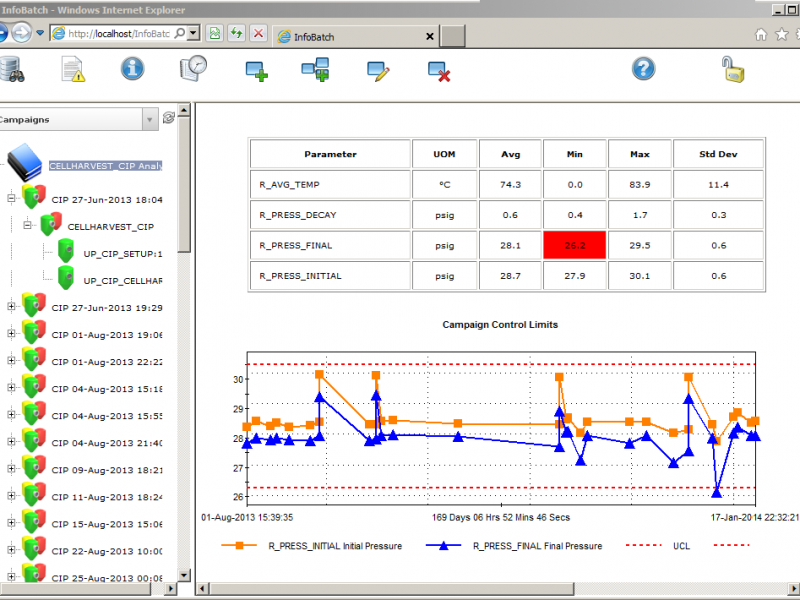Image resolution: width=800 pixels, height=600 pixels.
Task: Click the blue book CELLHARVEST_CIP icon
Action: [x=24, y=162]
